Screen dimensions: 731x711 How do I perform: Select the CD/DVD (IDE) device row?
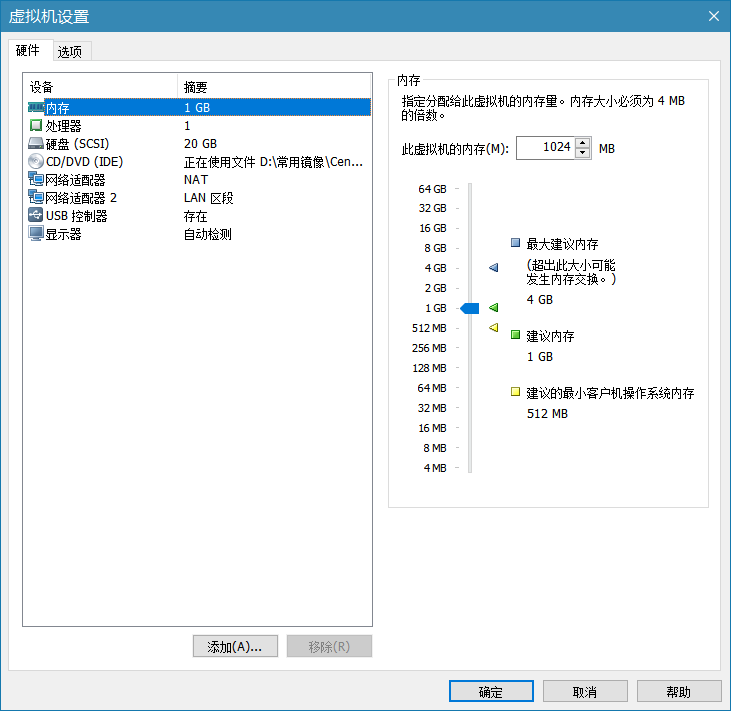(199, 162)
